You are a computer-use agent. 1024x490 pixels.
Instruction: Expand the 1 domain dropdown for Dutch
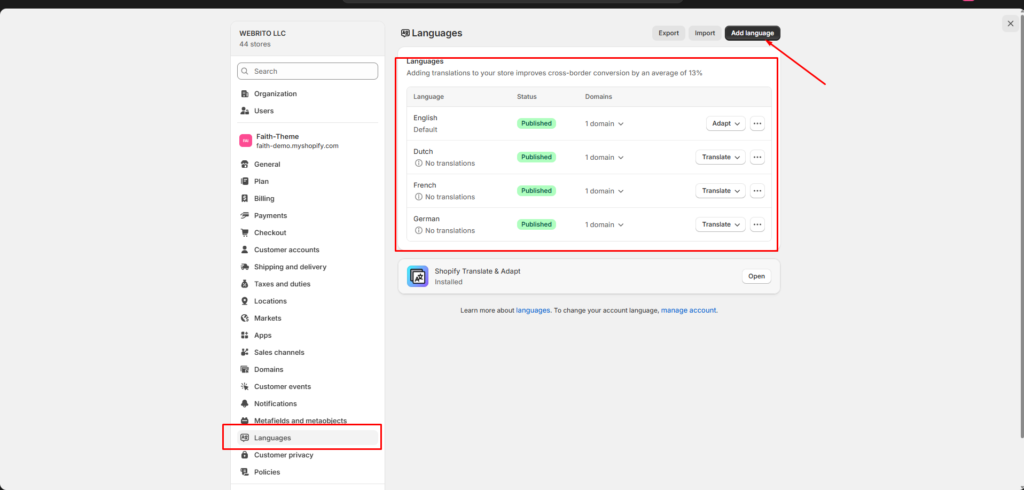tap(604, 157)
